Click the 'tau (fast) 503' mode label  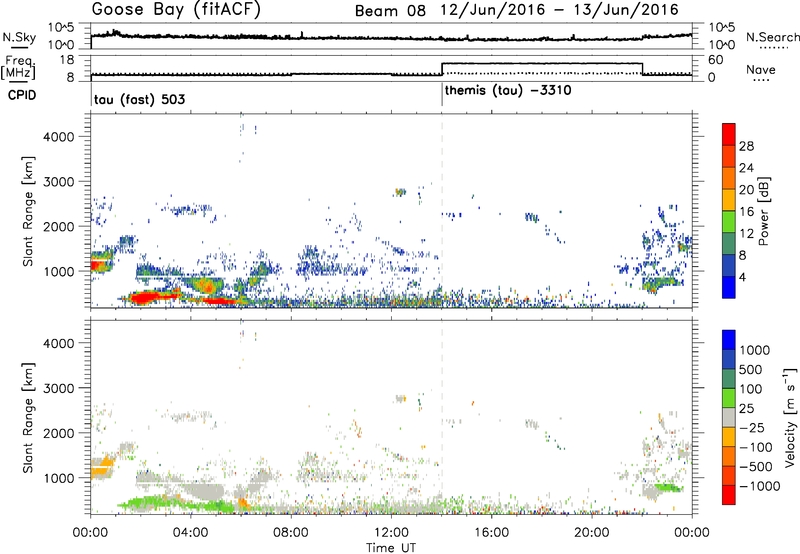[x=139, y=99]
